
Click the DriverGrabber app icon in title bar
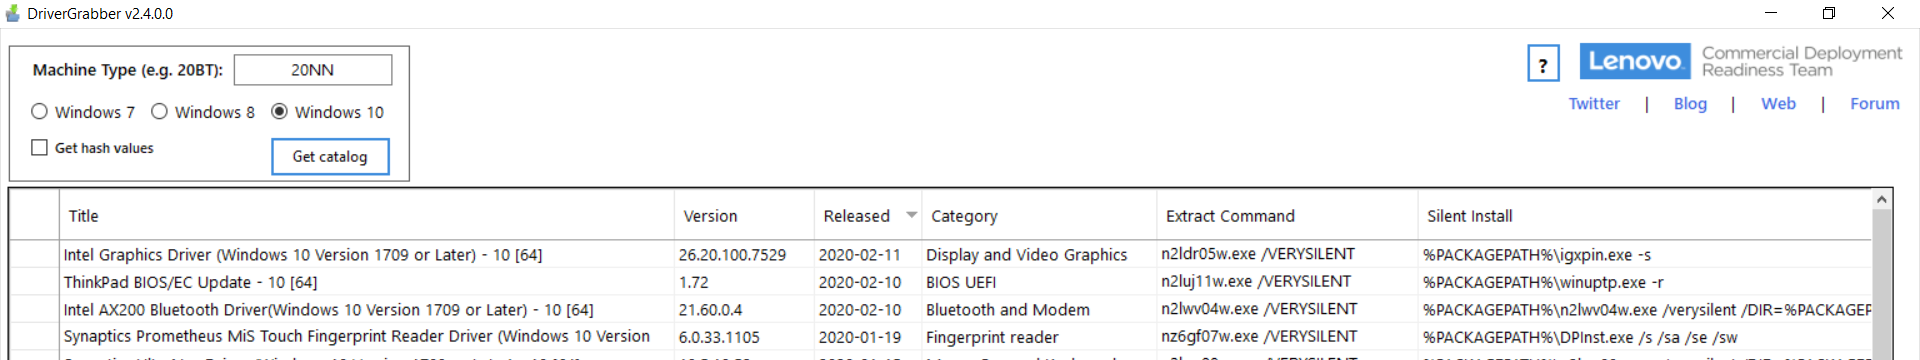click(12, 13)
